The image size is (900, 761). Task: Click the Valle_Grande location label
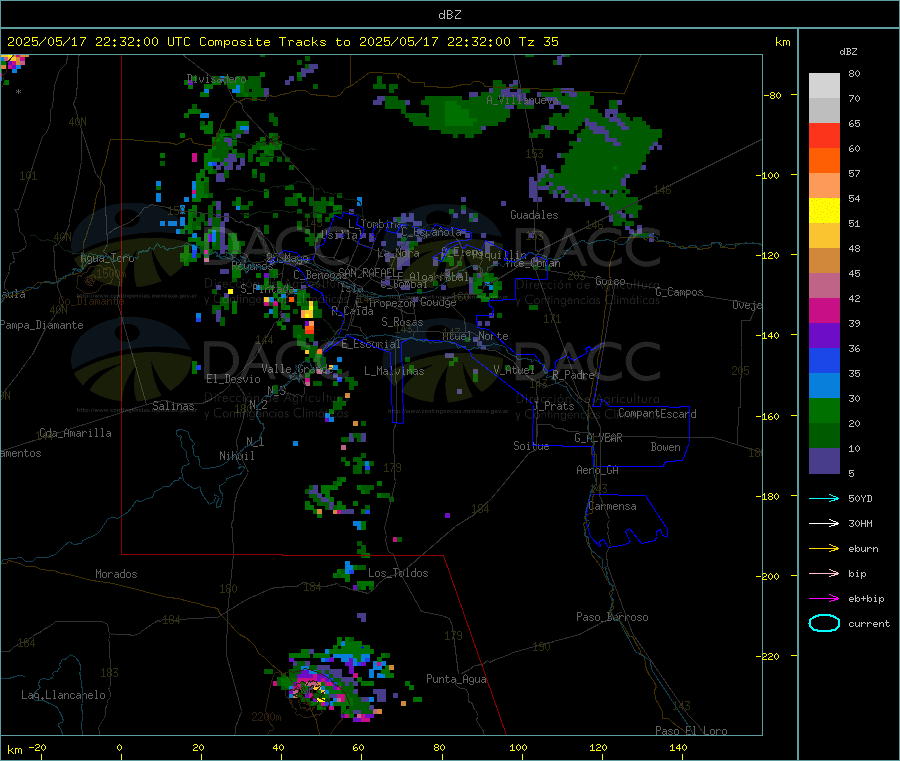point(297,368)
